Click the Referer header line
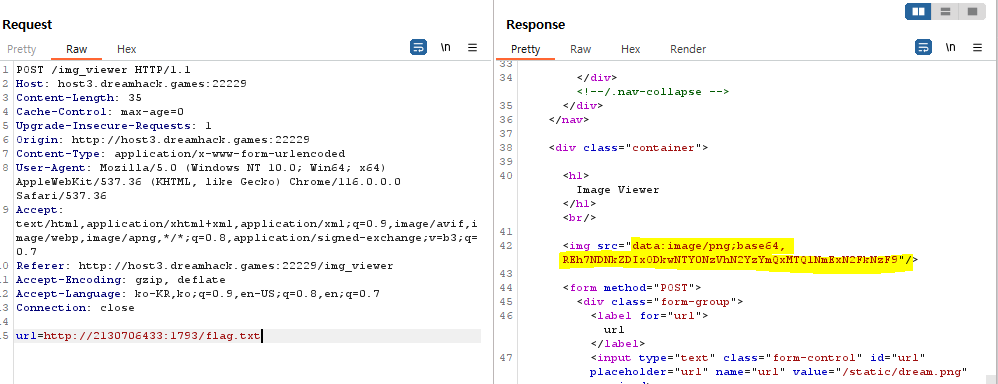The image size is (998, 384). [x=205, y=266]
